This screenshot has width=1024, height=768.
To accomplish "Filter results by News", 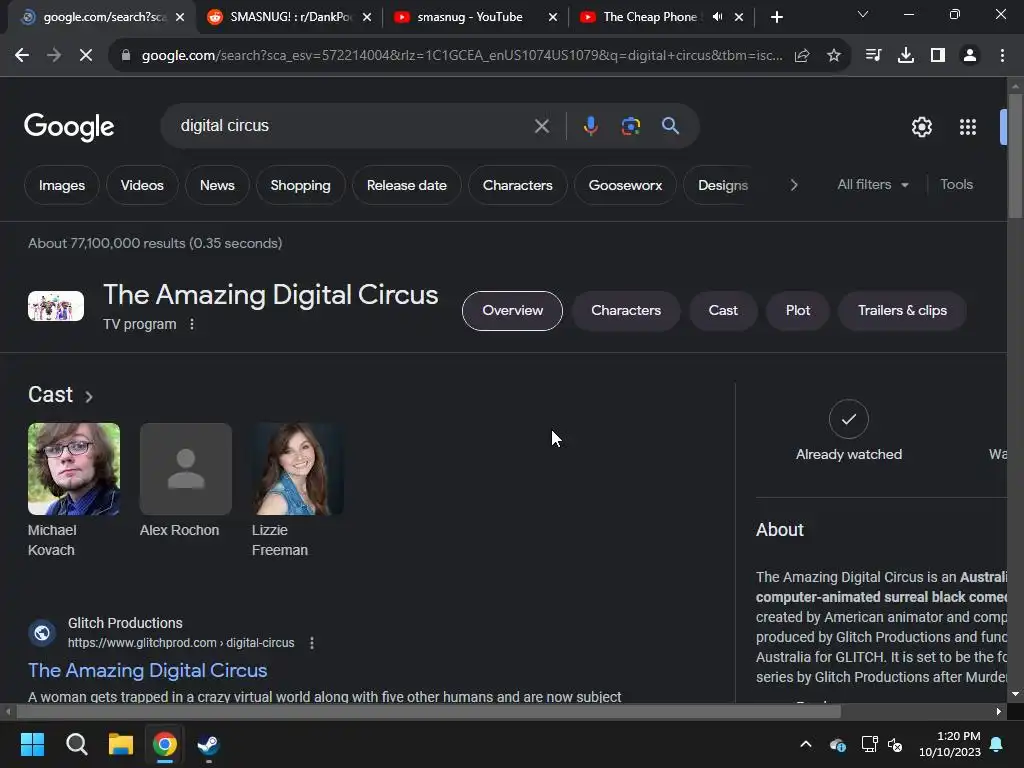I will pyautogui.click(x=217, y=185).
